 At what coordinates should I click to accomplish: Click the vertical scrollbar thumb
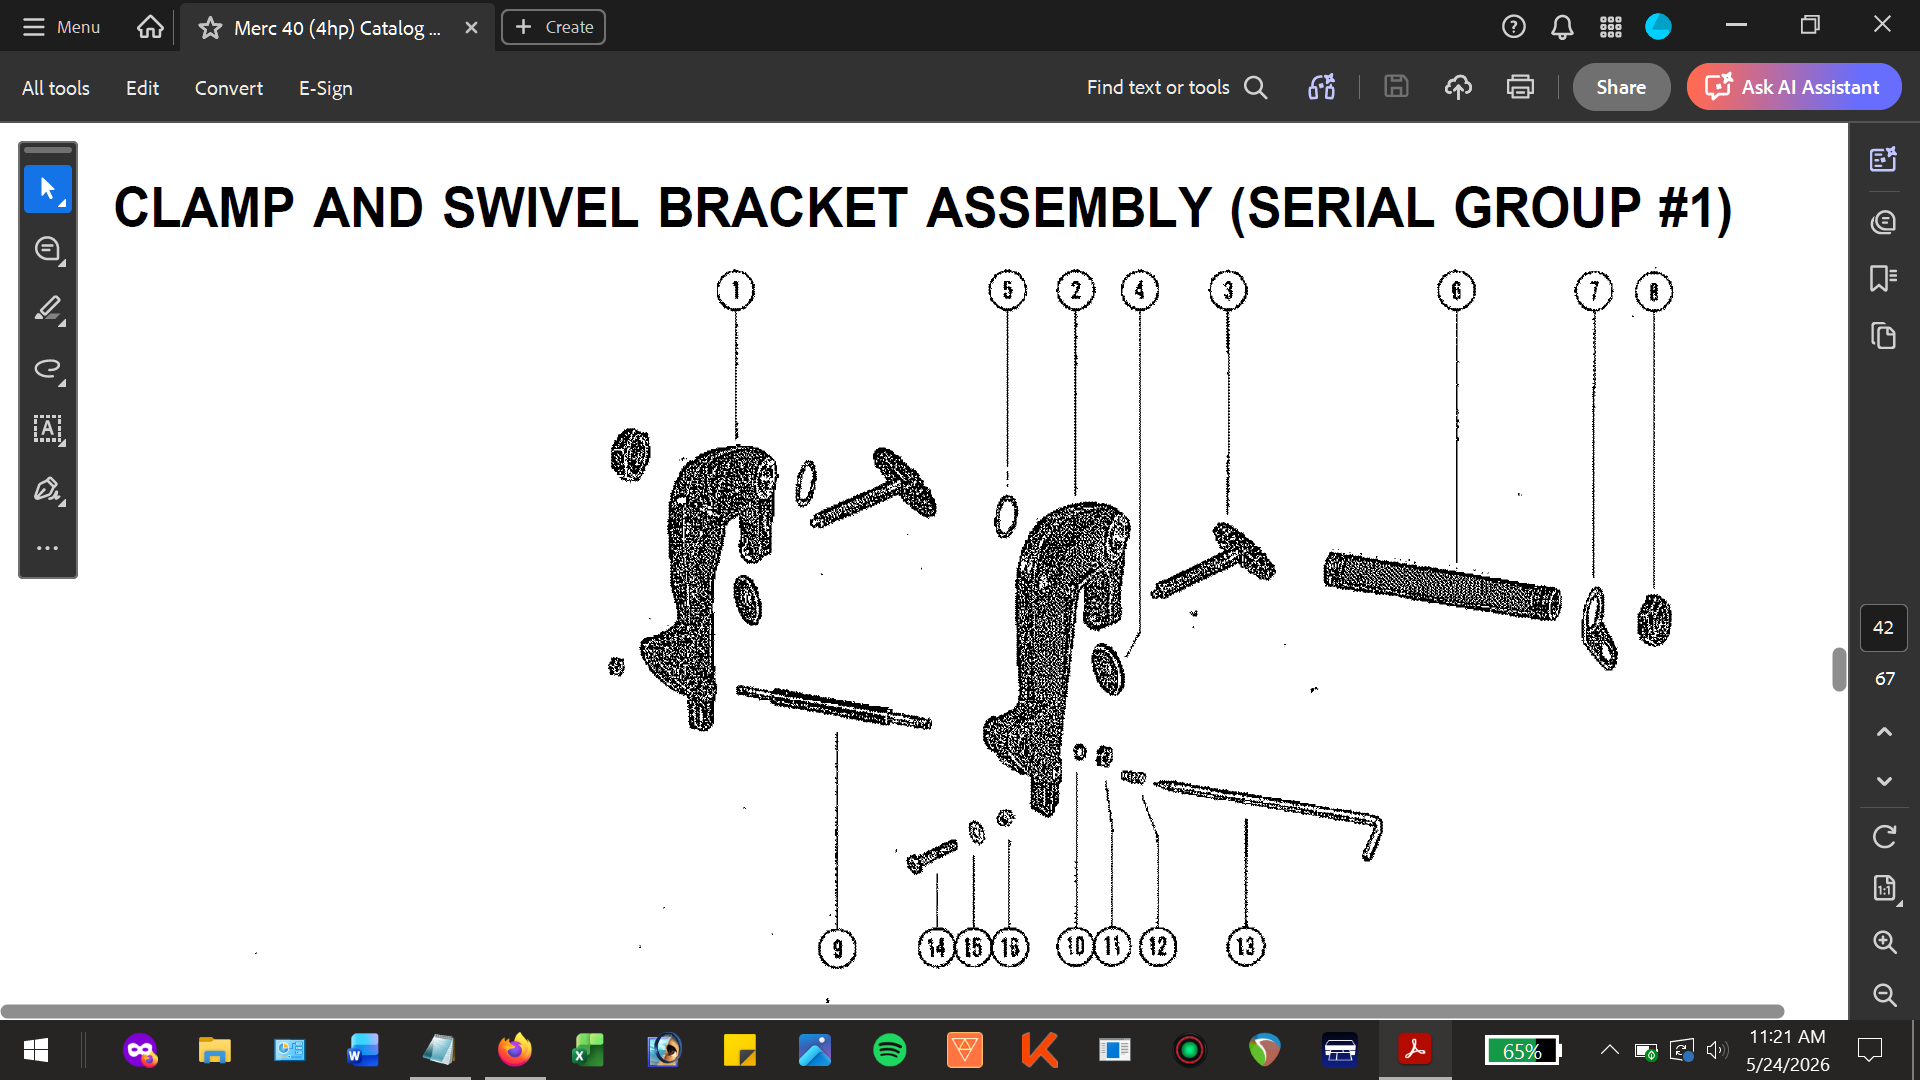[x=1838, y=669]
